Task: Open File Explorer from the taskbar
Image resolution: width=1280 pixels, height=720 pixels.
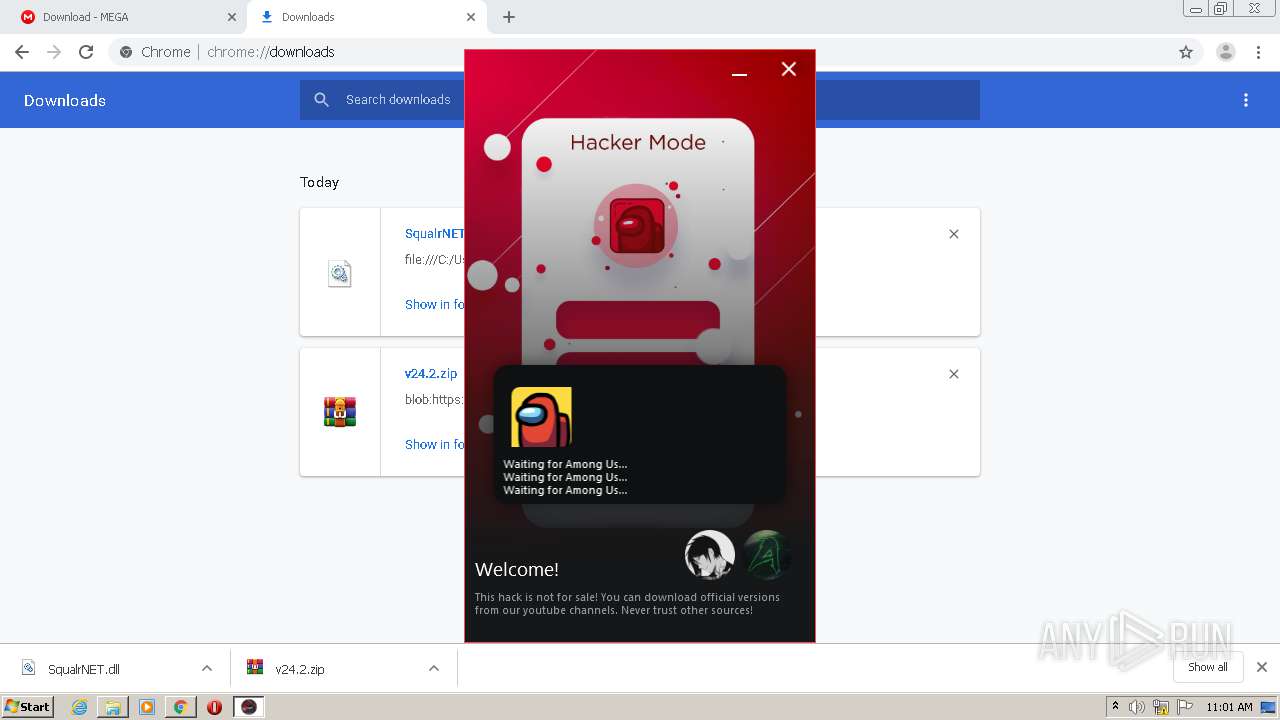Action: click(x=113, y=707)
